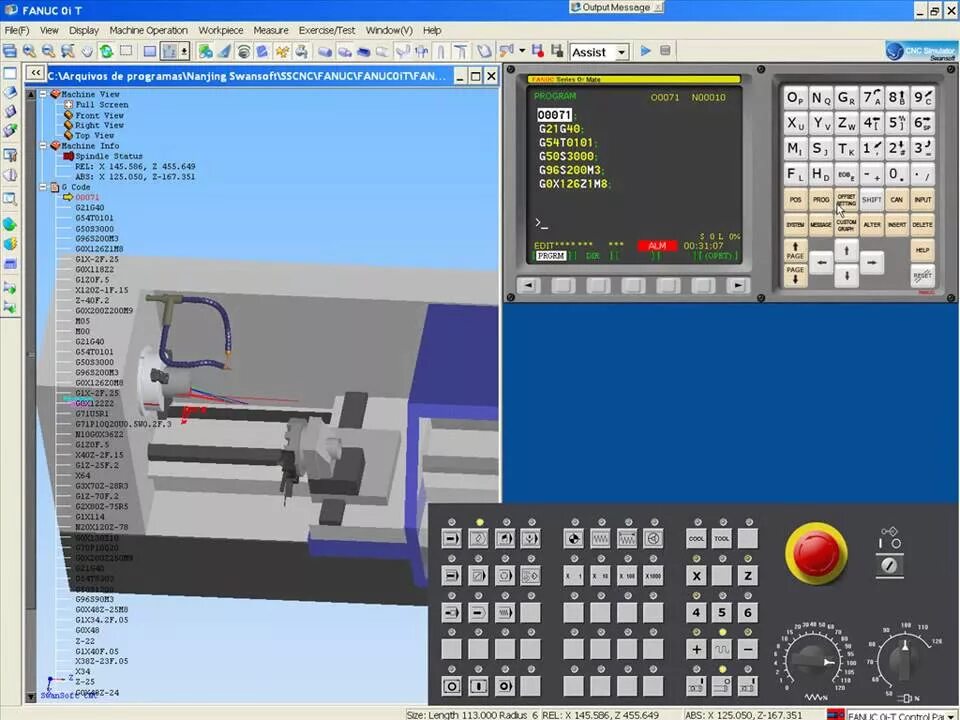Image resolution: width=960 pixels, height=720 pixels.
Task: Click the DELETE key on the keypad
Action: (922, 225)
